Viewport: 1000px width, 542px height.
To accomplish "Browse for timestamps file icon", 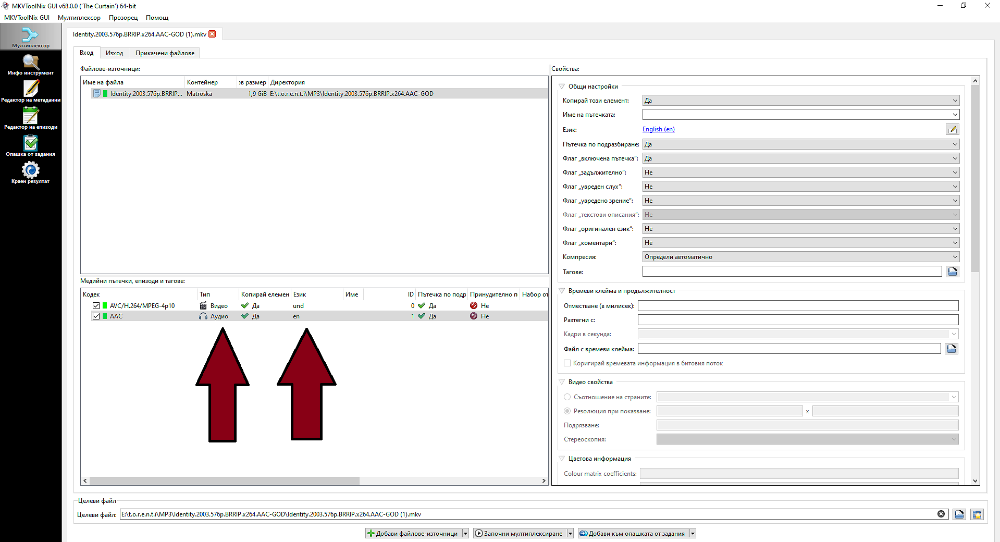I will [x=951, y=349].
